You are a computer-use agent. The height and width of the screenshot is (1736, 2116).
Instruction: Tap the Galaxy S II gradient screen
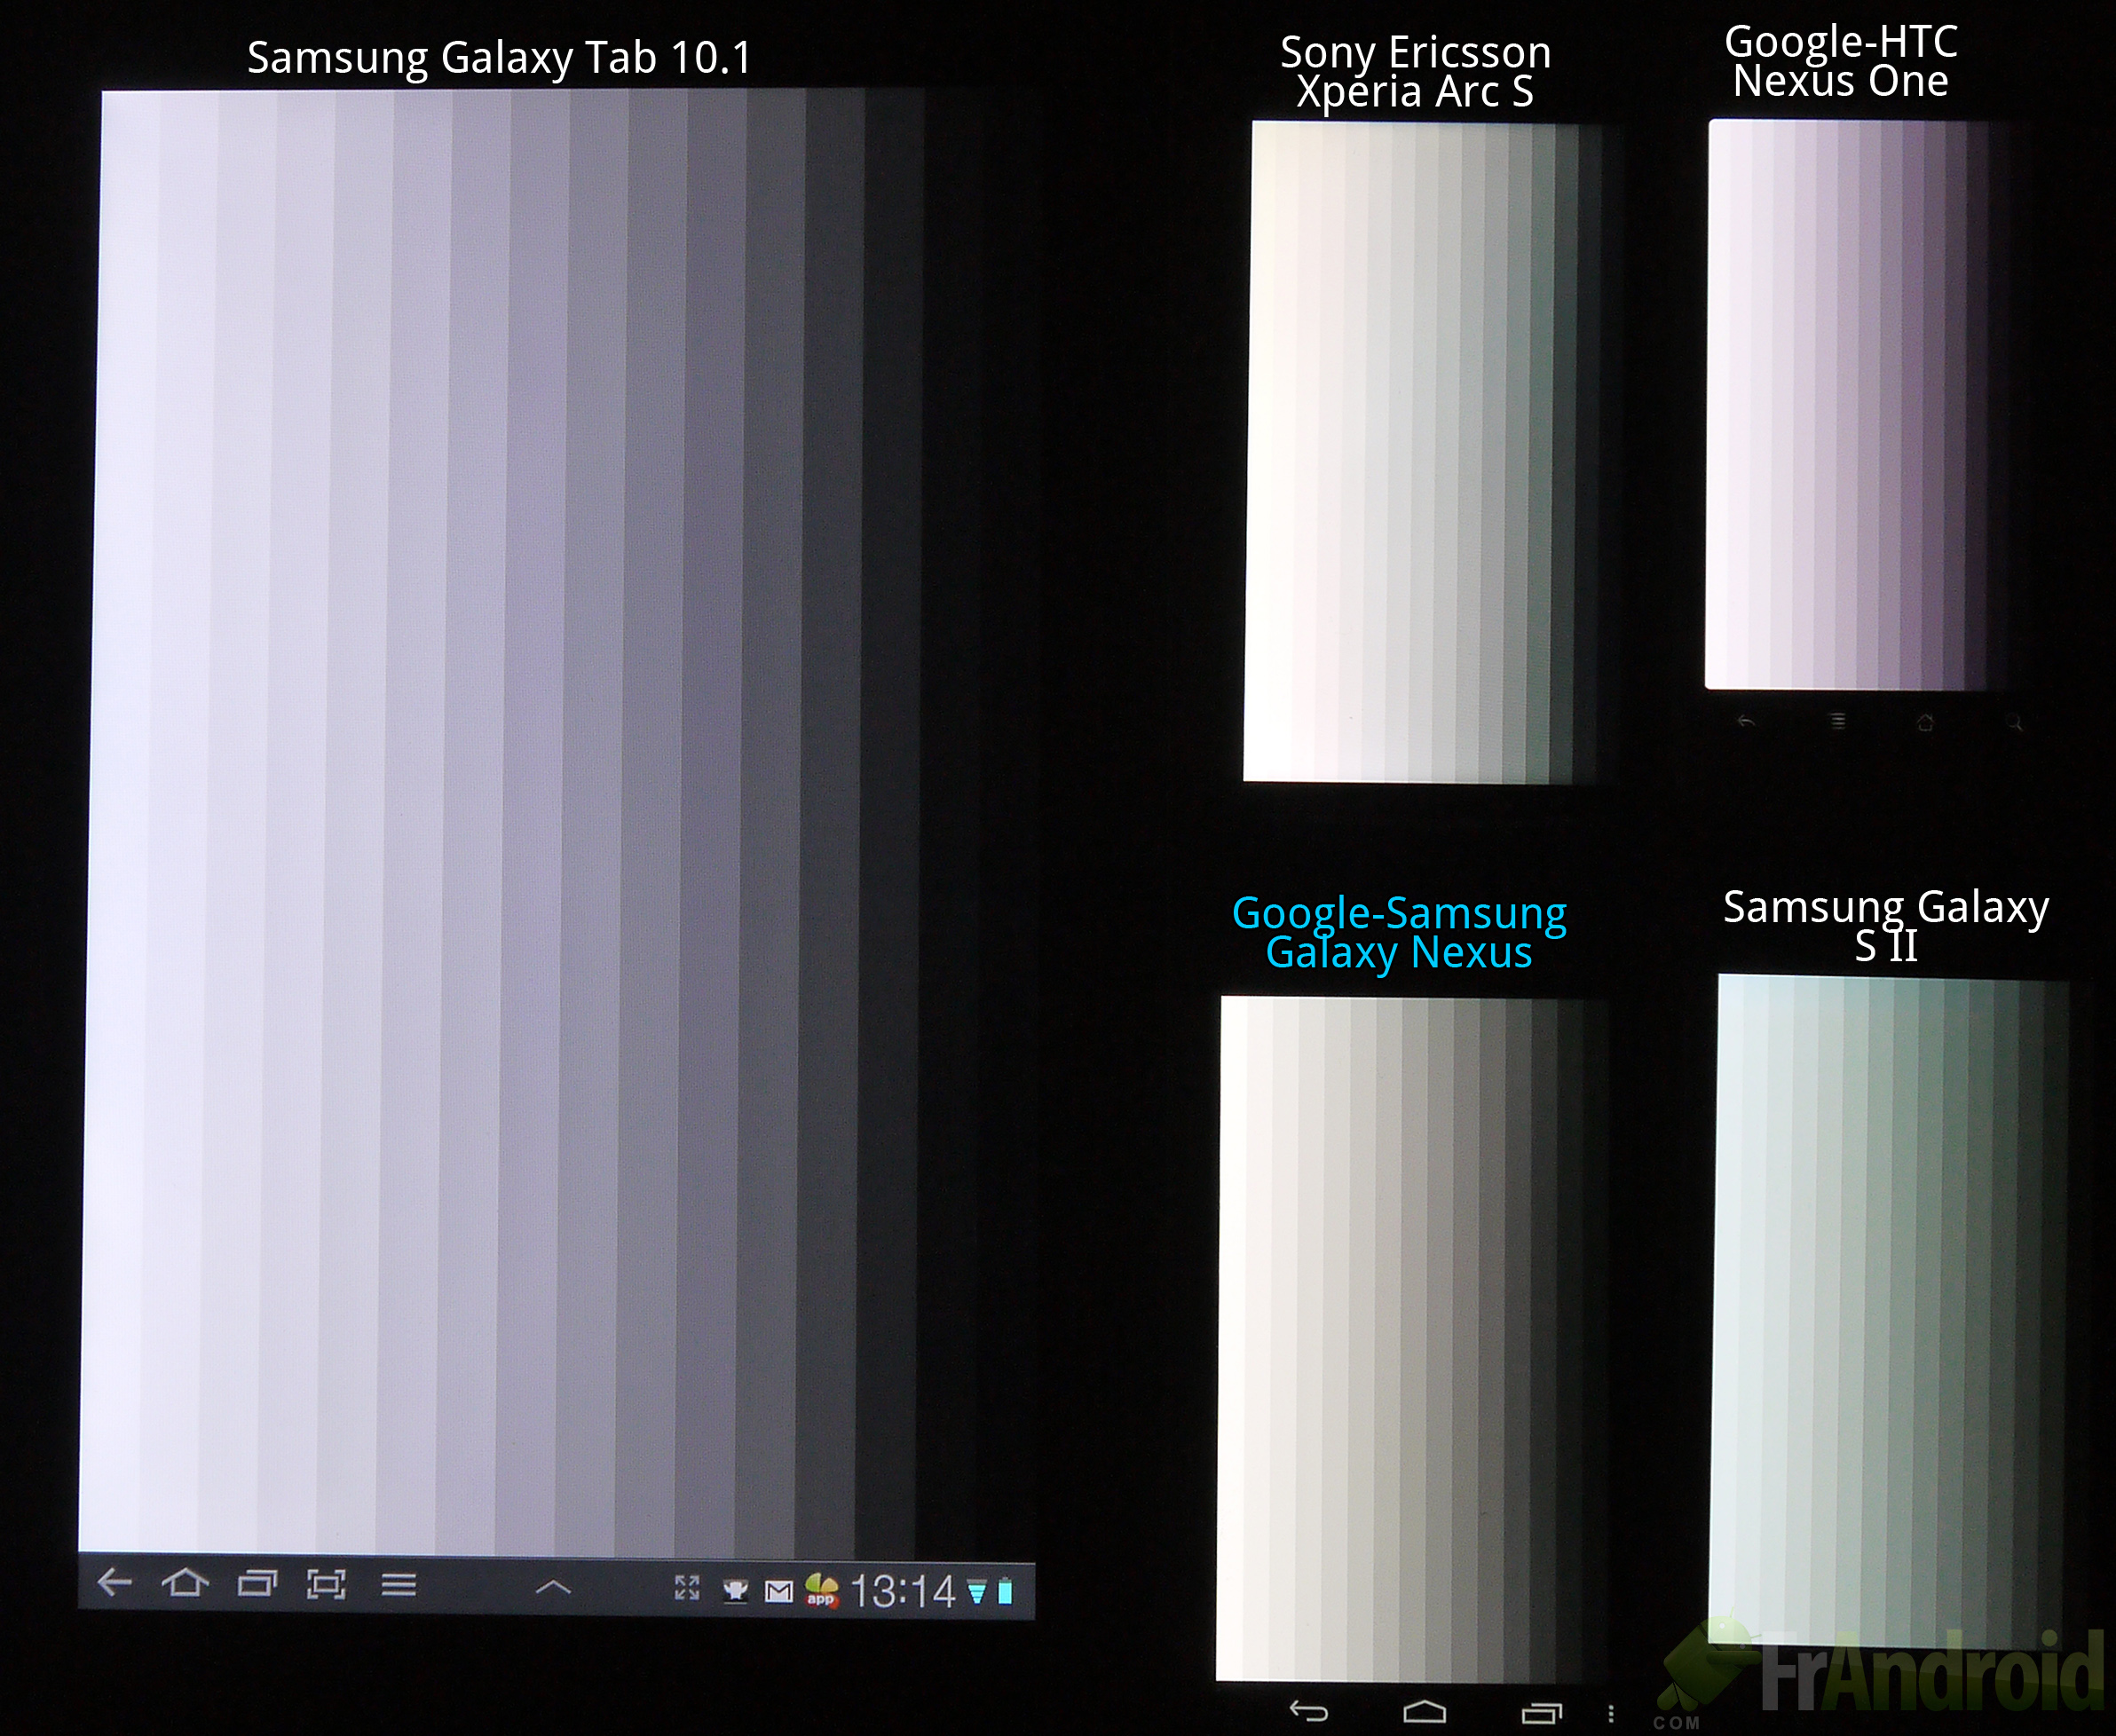(x=1889, y=1311)
